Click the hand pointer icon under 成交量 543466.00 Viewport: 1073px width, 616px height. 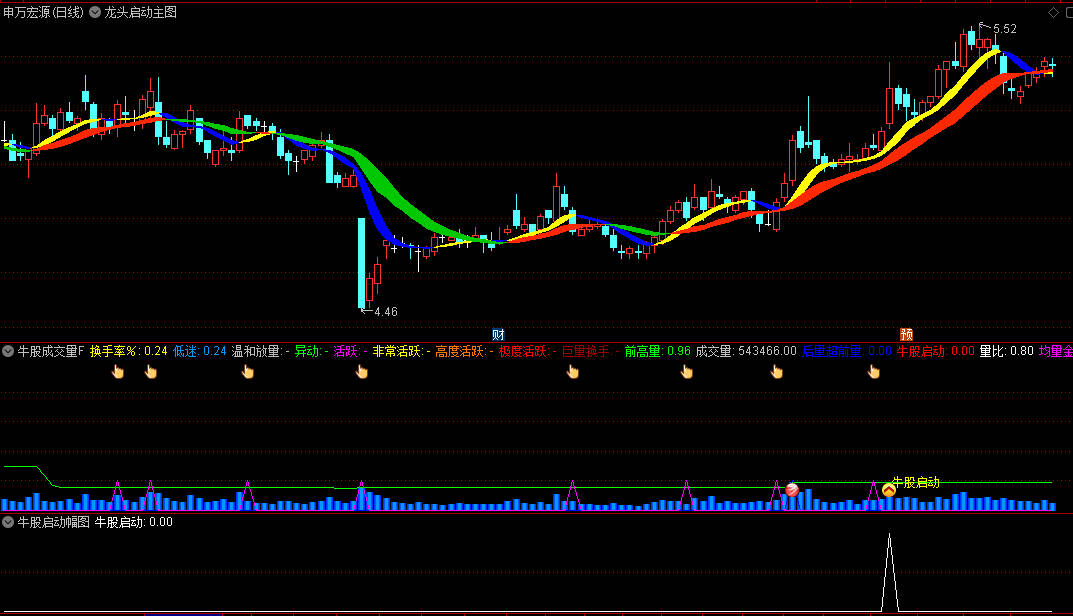coord(777,372)
